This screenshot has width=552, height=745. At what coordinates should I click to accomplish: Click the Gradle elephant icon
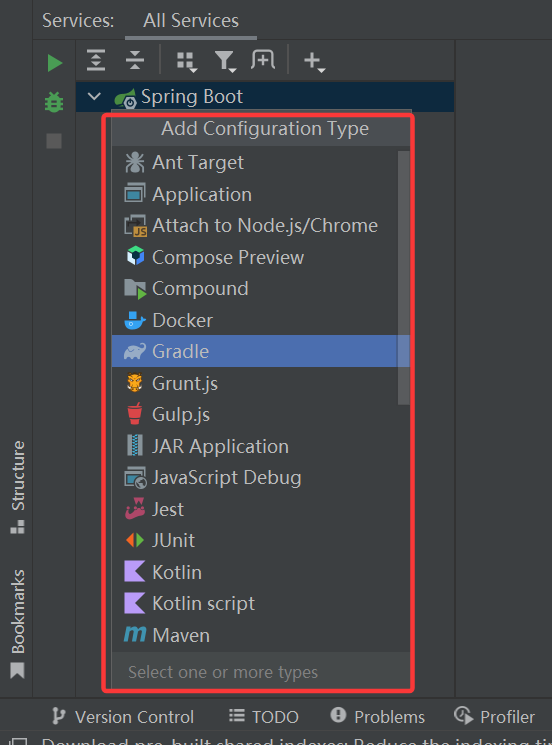135,352
